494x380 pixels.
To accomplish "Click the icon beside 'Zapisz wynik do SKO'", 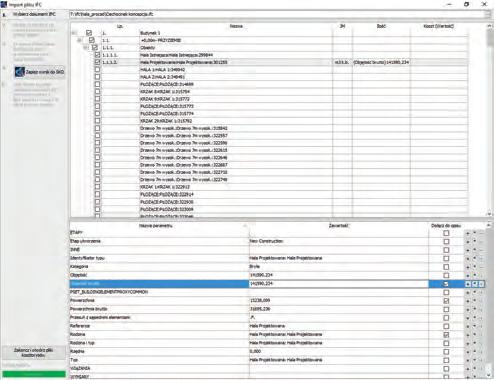I will 20,72.
